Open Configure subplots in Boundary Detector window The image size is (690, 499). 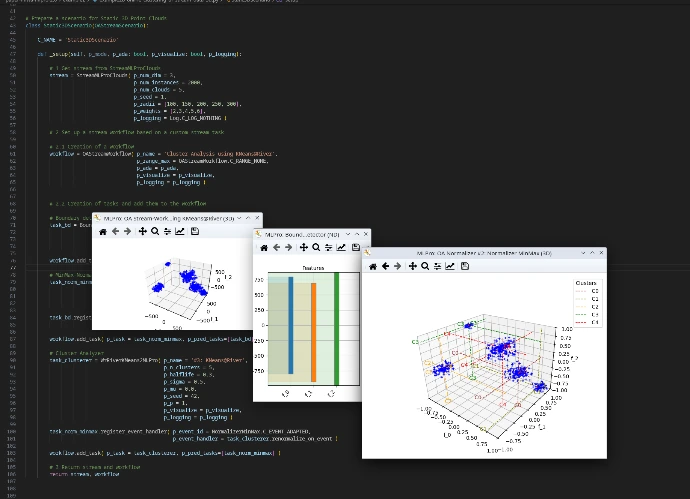point(329,247)
